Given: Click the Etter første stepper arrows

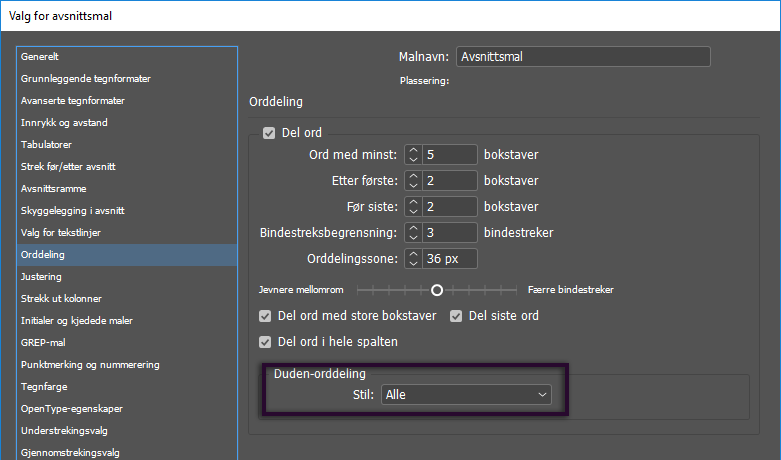Looking at the screenshot, I should pos(413,181).
